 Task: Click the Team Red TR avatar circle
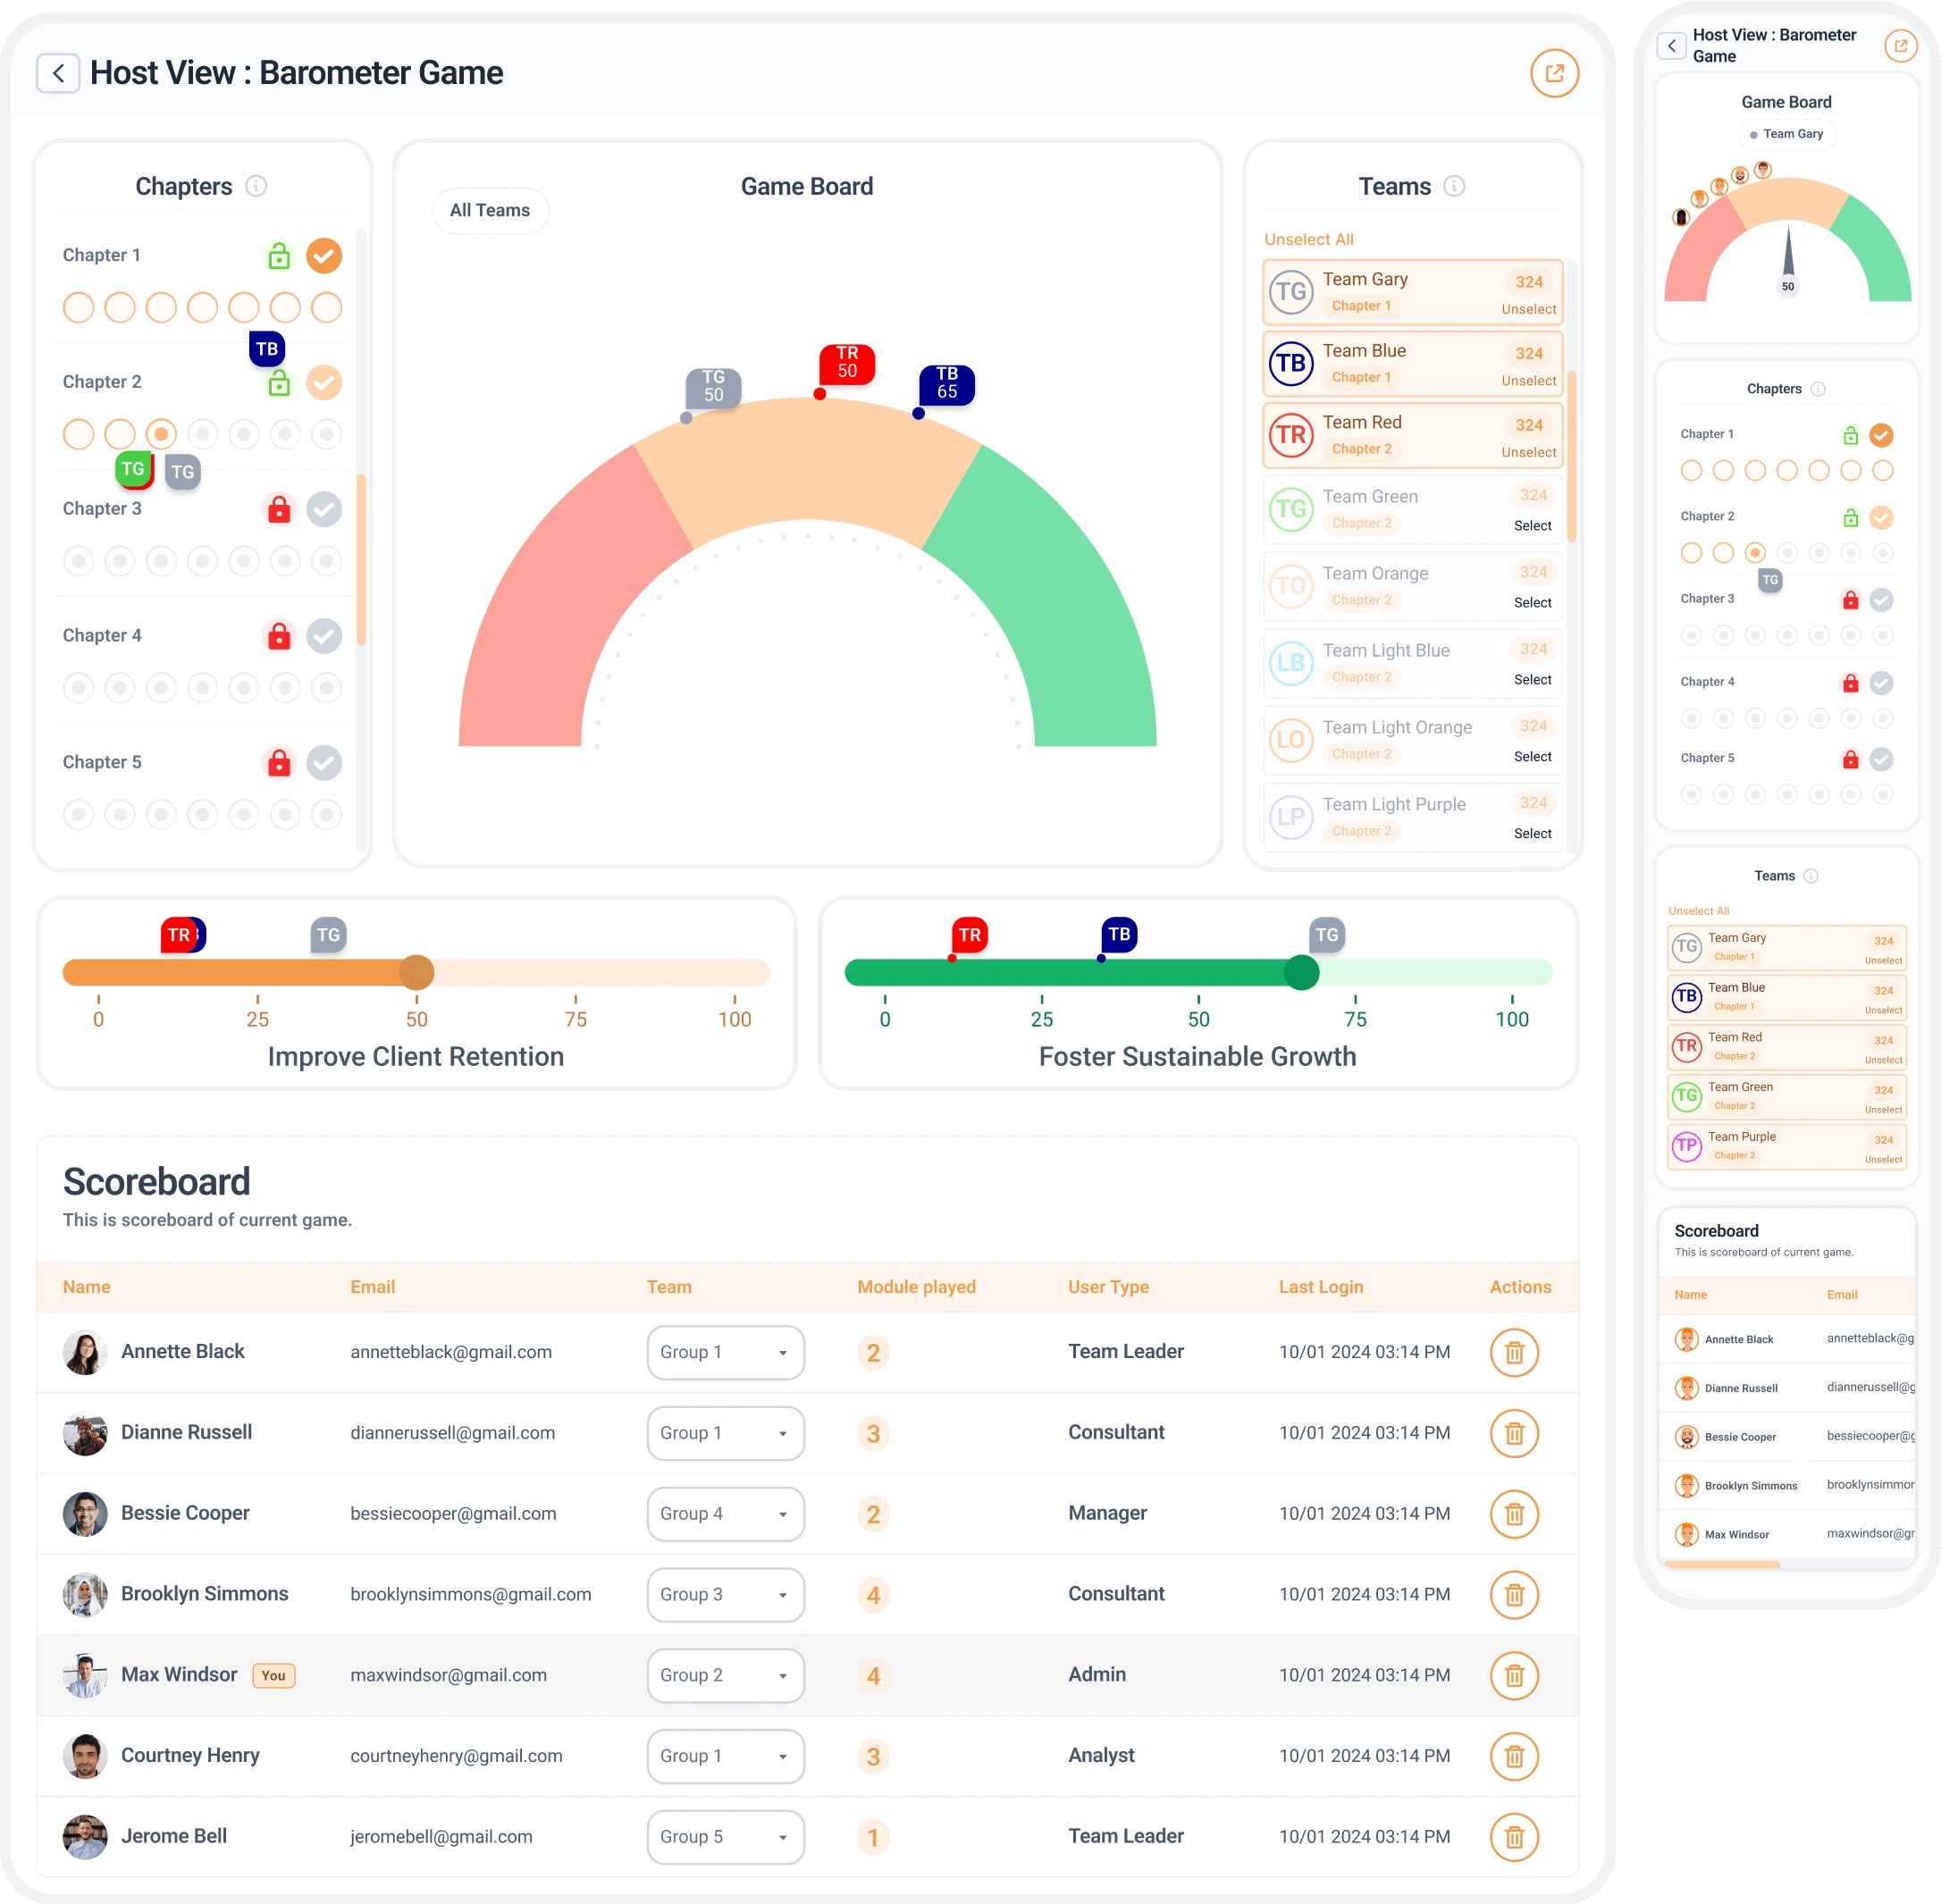click(x=1291, y=435)
